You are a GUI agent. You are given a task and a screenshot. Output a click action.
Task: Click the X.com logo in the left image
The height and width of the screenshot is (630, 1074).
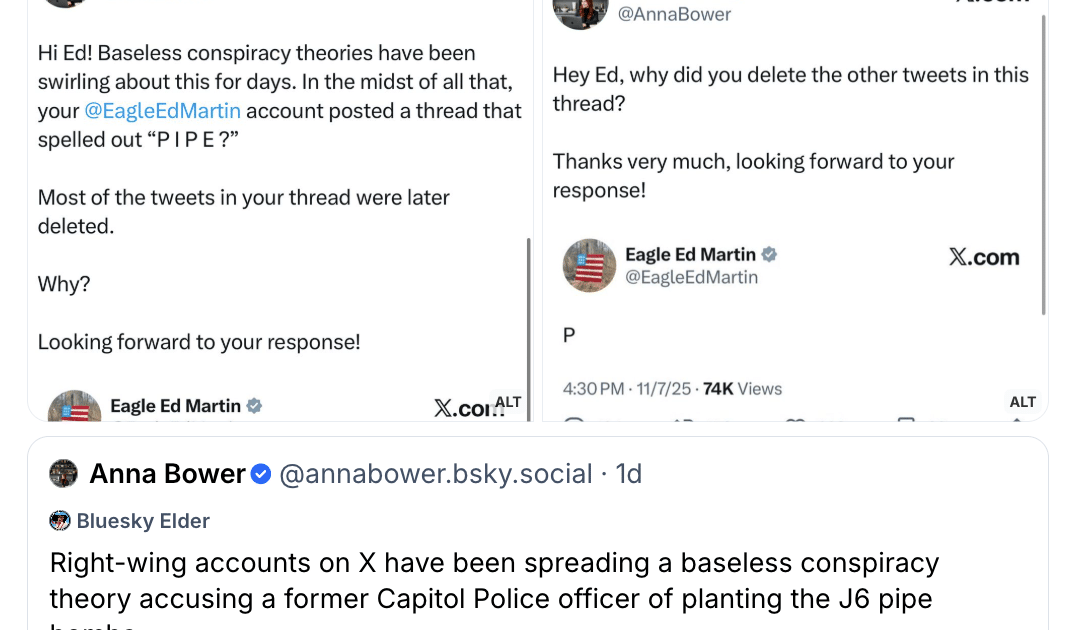tap(462, 407)
